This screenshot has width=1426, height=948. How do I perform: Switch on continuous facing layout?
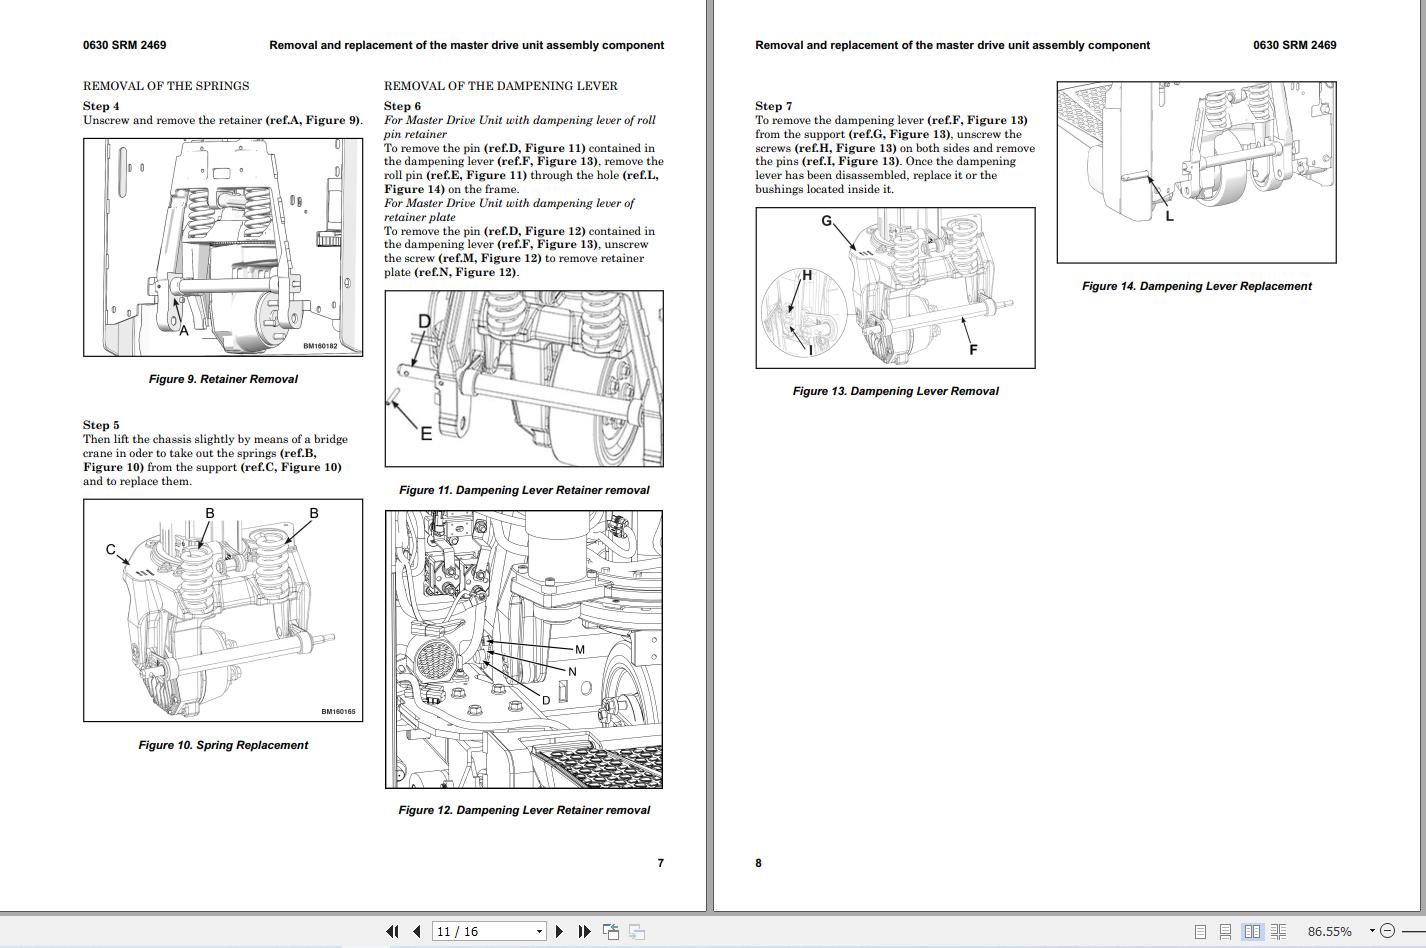coord(1279,931)
